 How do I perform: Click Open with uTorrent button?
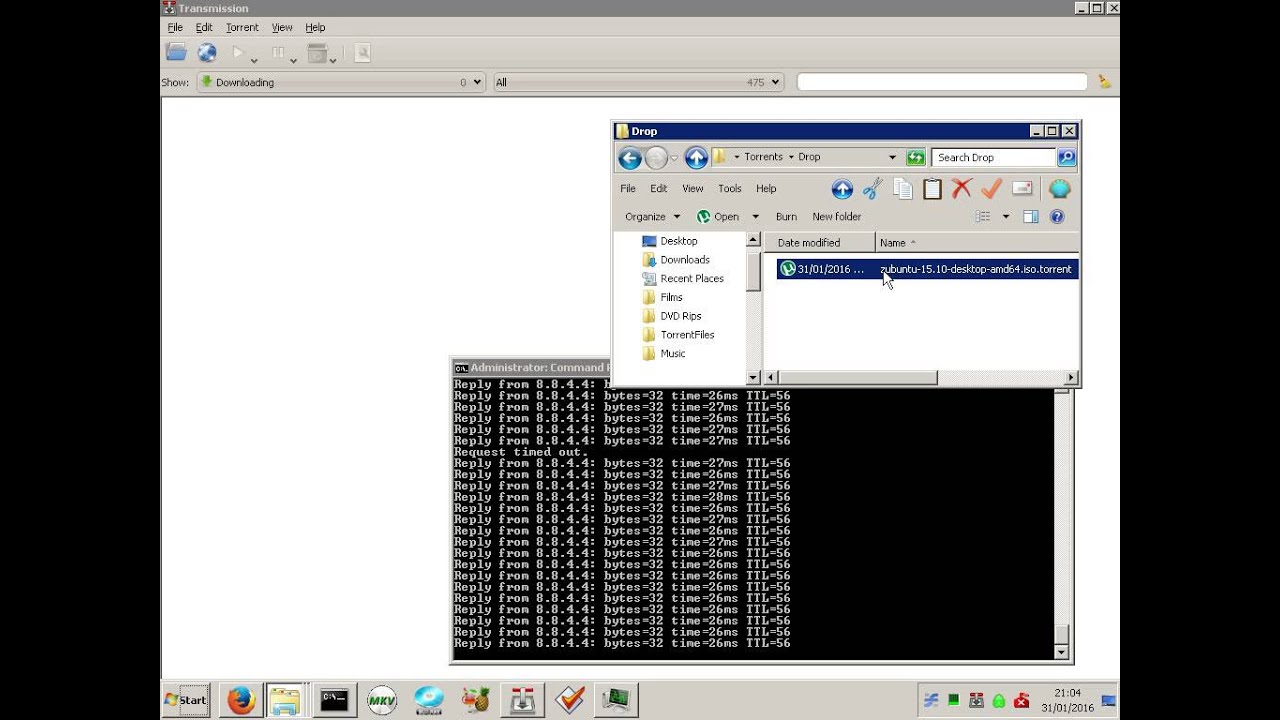(717, 216)
